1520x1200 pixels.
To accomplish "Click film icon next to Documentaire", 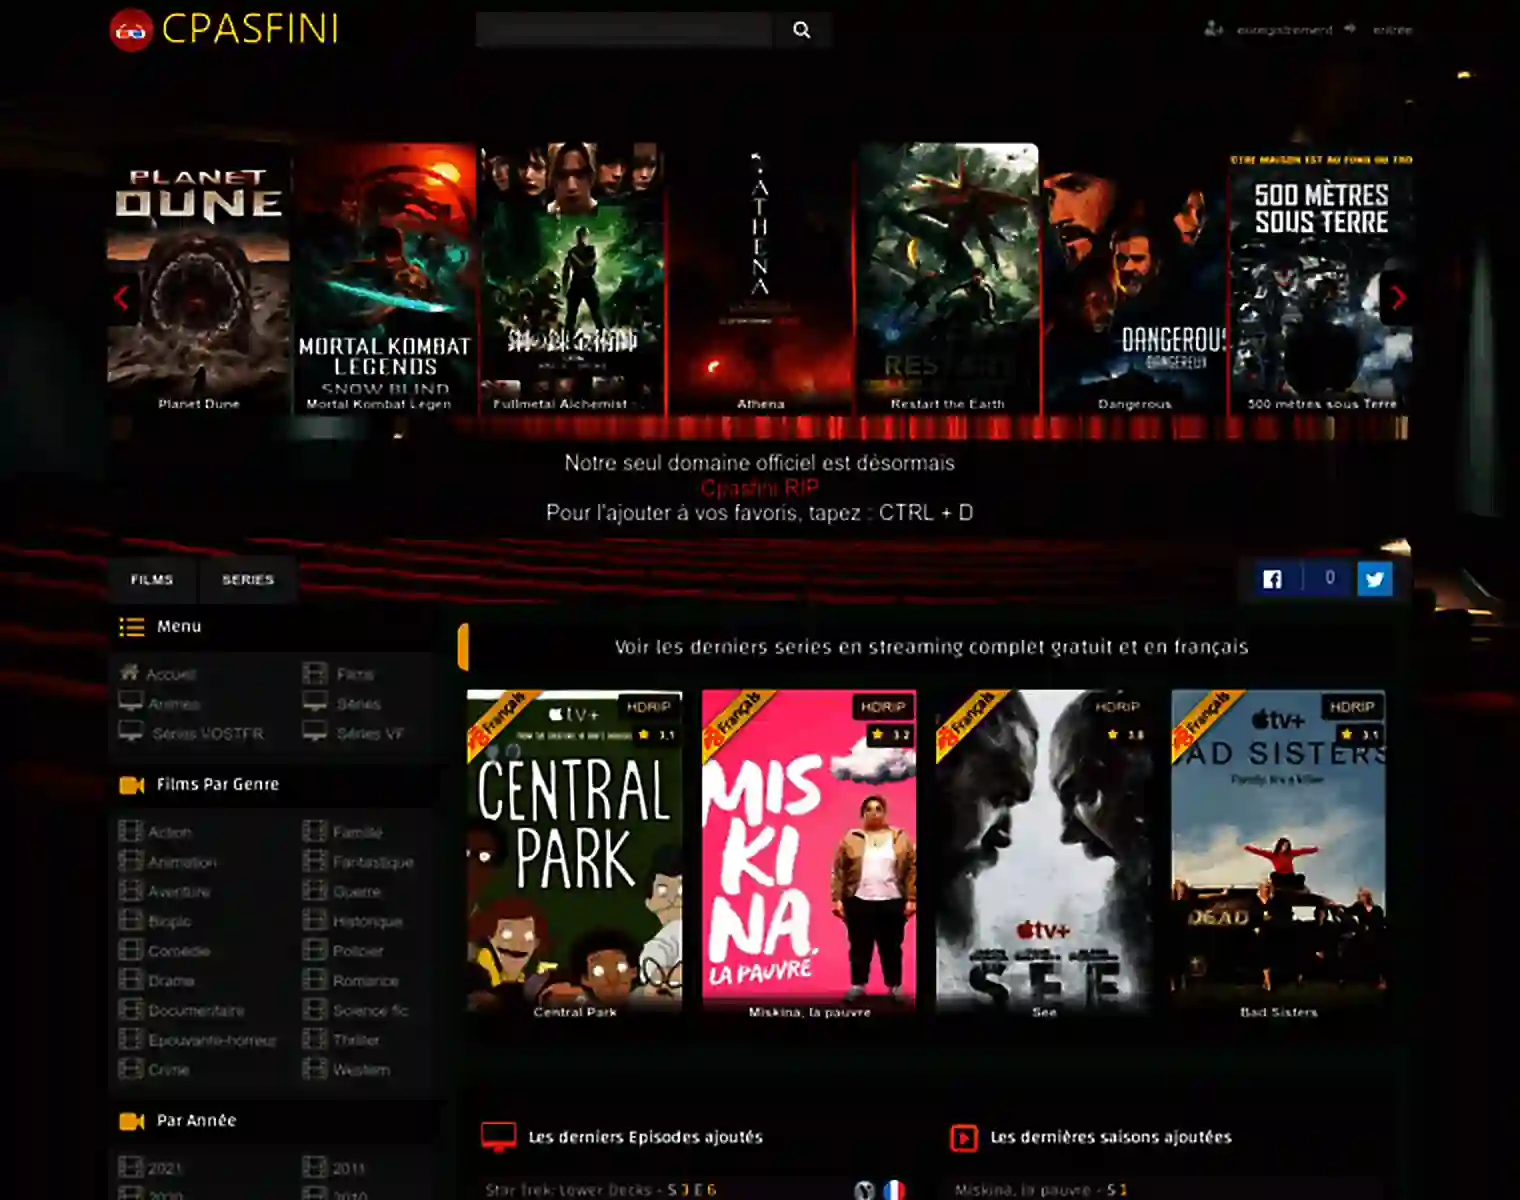I will [x=130, y=1010].
